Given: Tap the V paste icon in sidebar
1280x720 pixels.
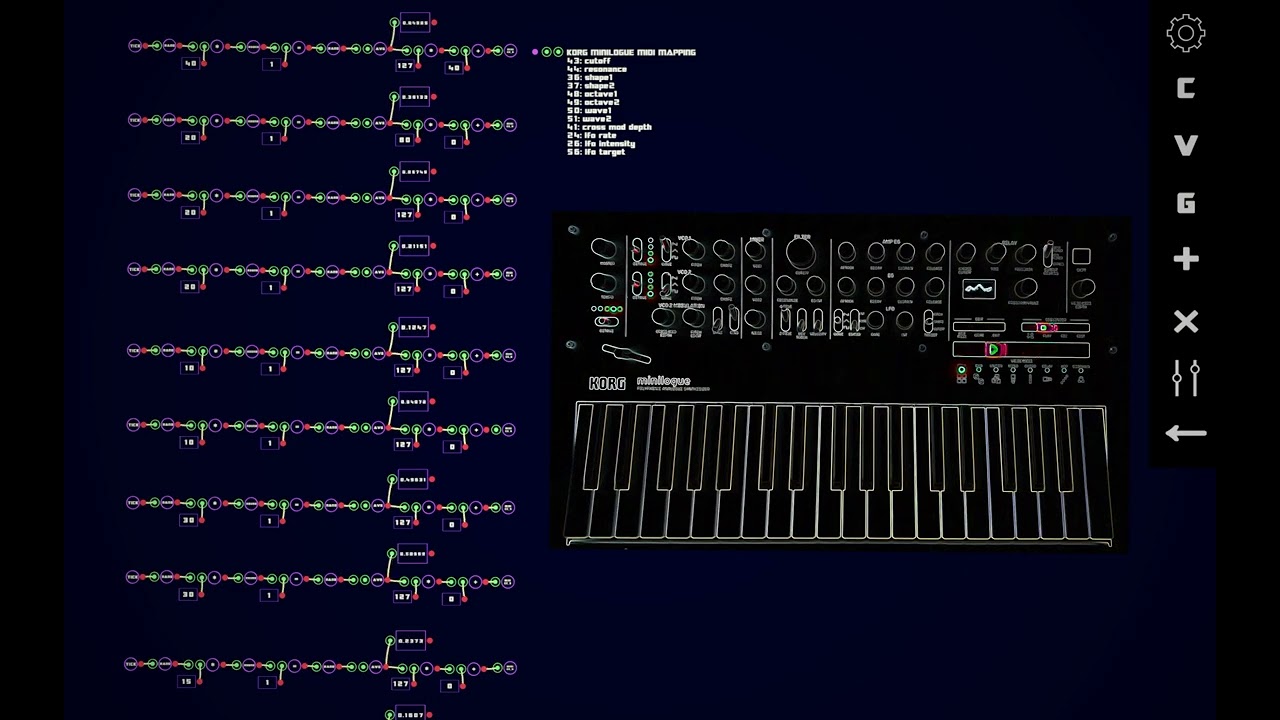Looking at the screenshot, I should click(x=1186, y=146).
